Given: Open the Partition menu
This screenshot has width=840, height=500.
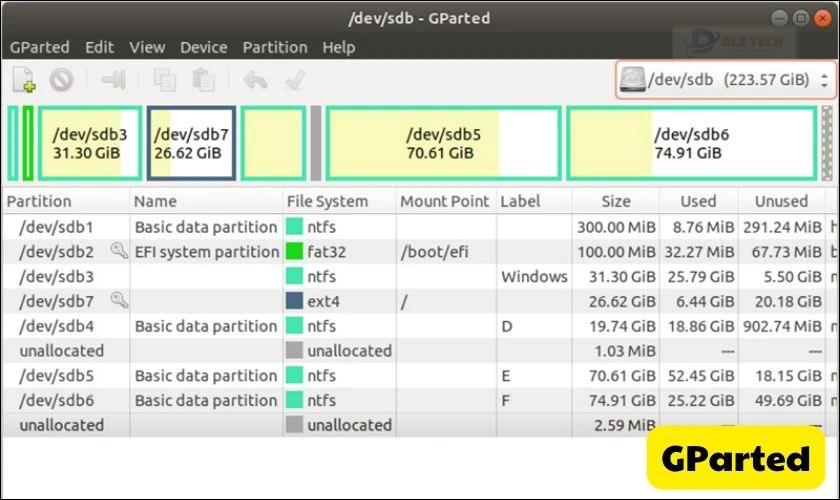Looking at the screenshot, I should click(275, 47).
